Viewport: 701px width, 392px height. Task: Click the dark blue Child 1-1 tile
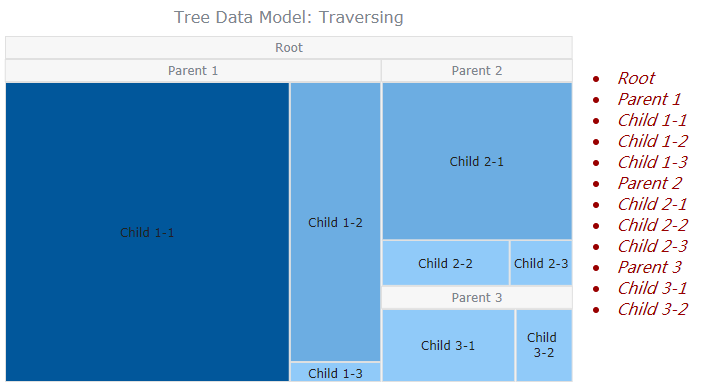pyautogui.click(x=147, y=232)
